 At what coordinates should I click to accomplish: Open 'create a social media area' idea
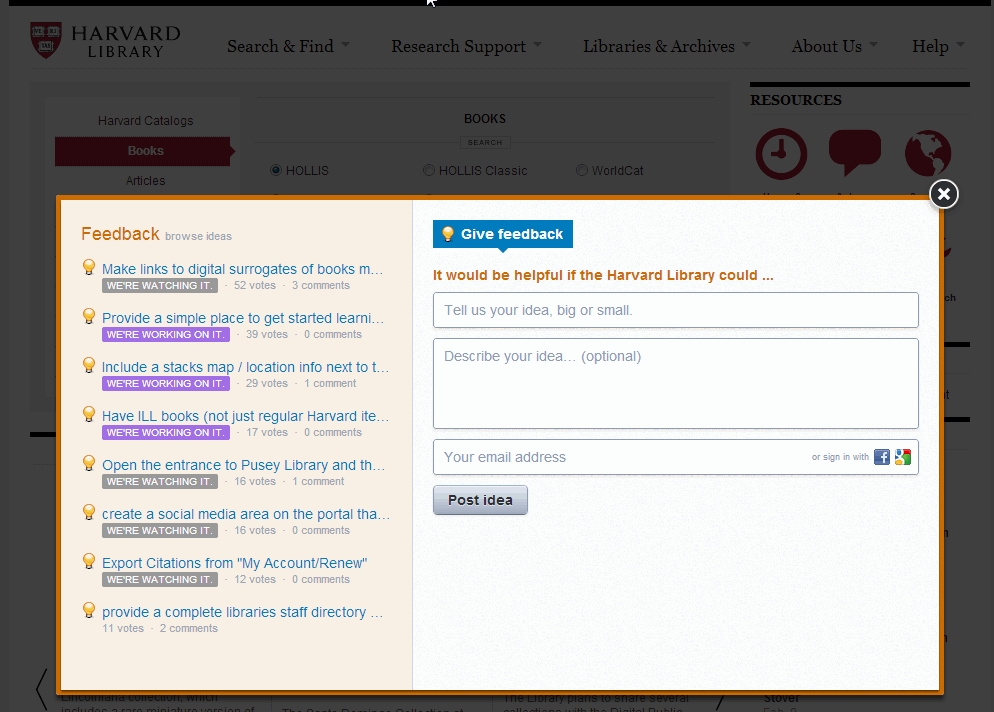[x=246, y=514]
